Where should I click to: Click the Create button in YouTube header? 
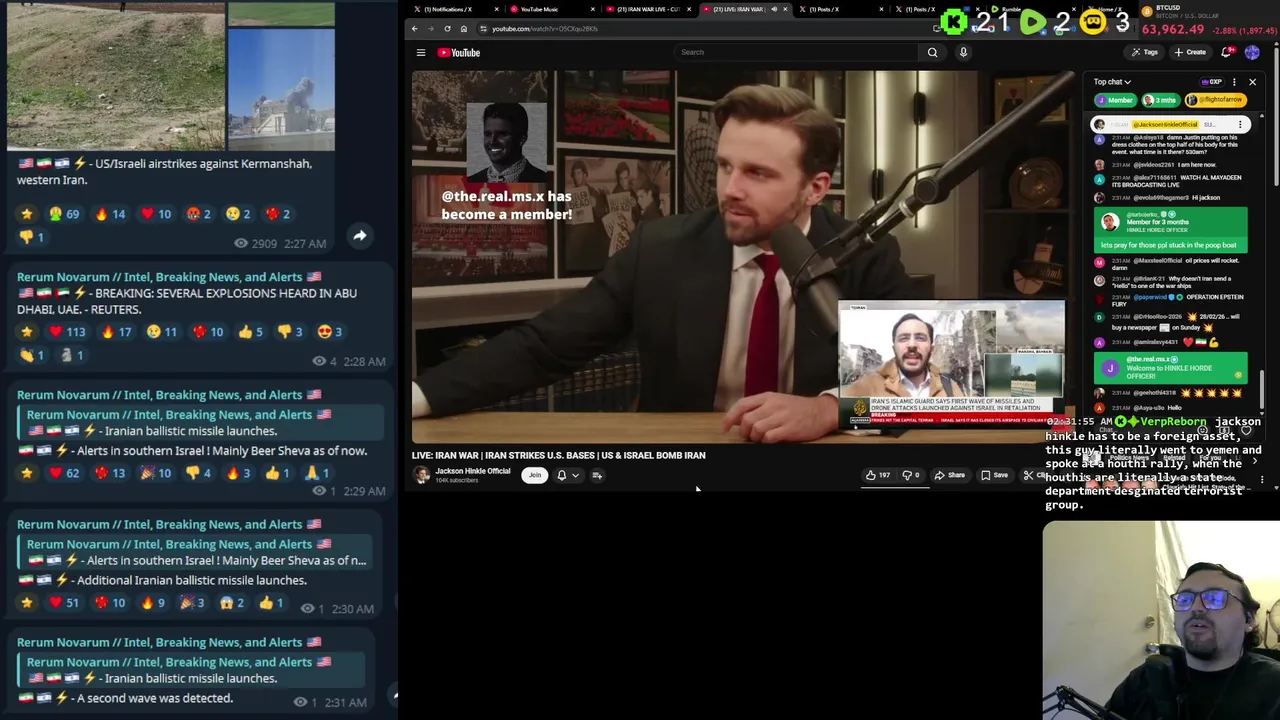1190,52
